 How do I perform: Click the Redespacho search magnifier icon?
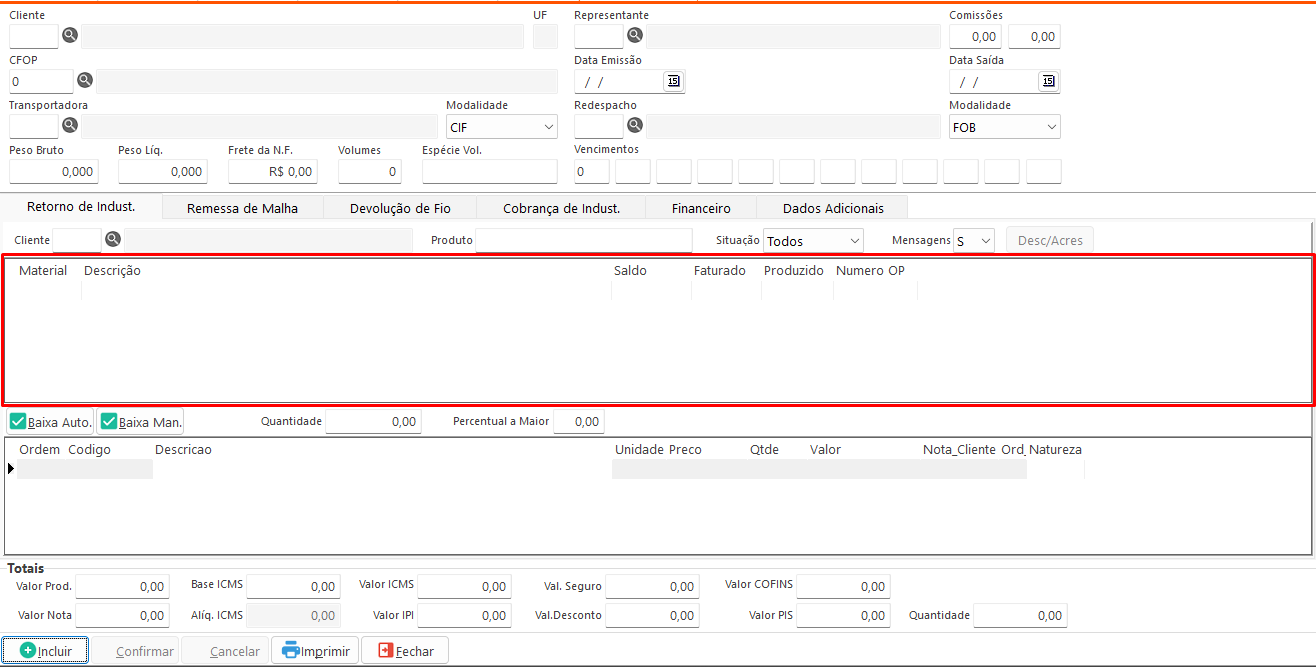click(x=635, y=125)
